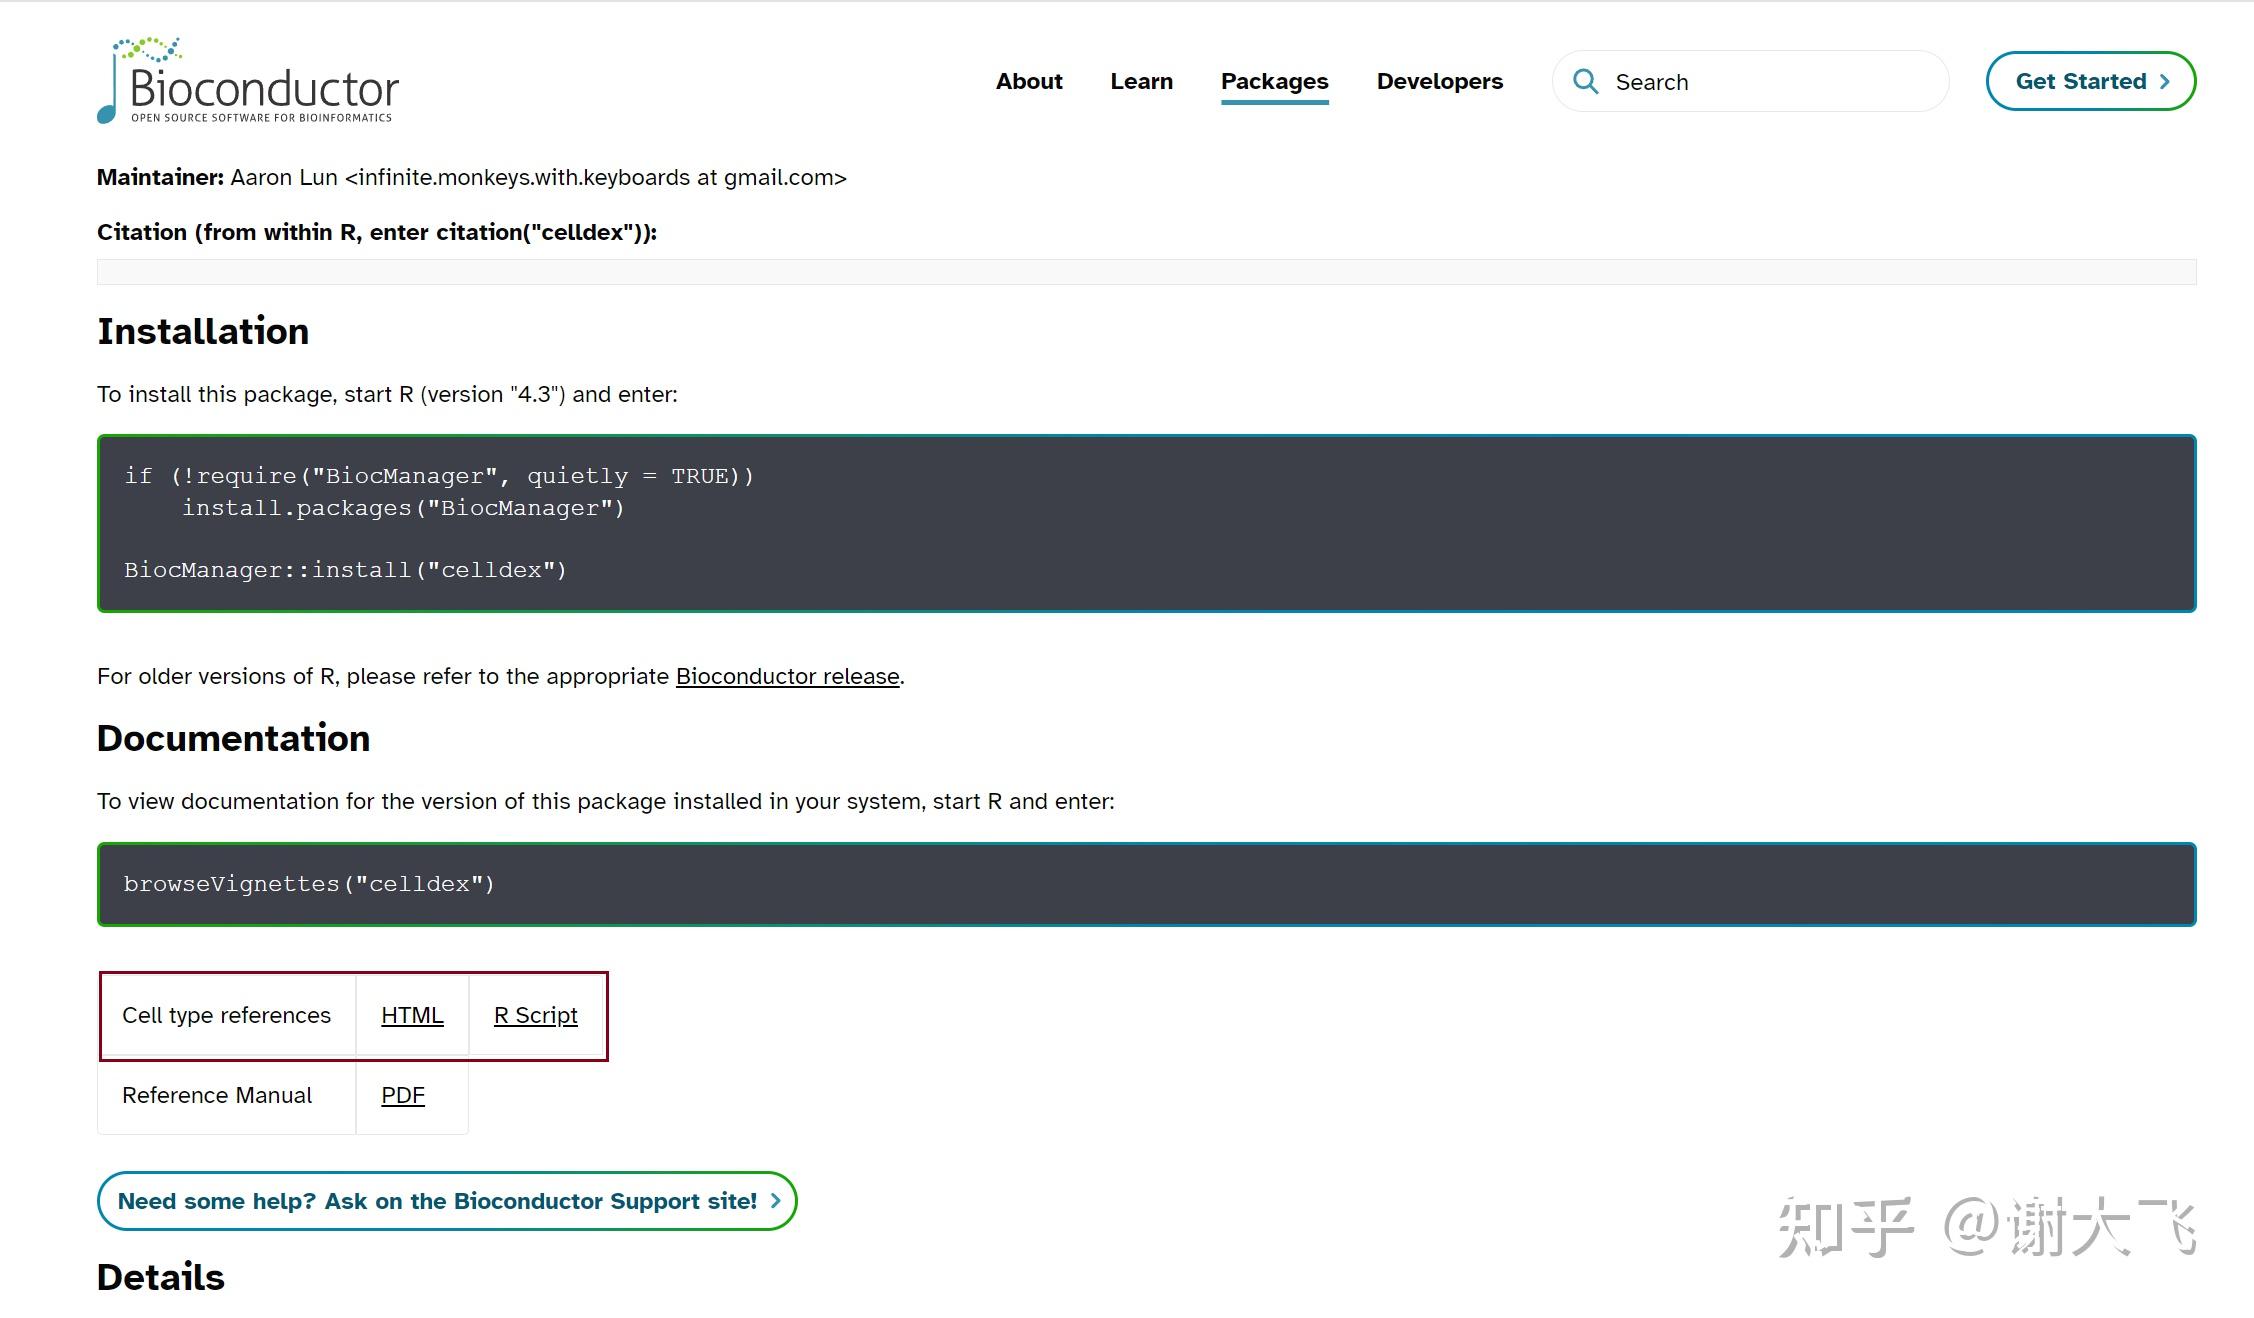Click the magnifying glass search icon
Image resolution: width=2254 pixels, height=1318 pixels.
(x=1585, y=82)
